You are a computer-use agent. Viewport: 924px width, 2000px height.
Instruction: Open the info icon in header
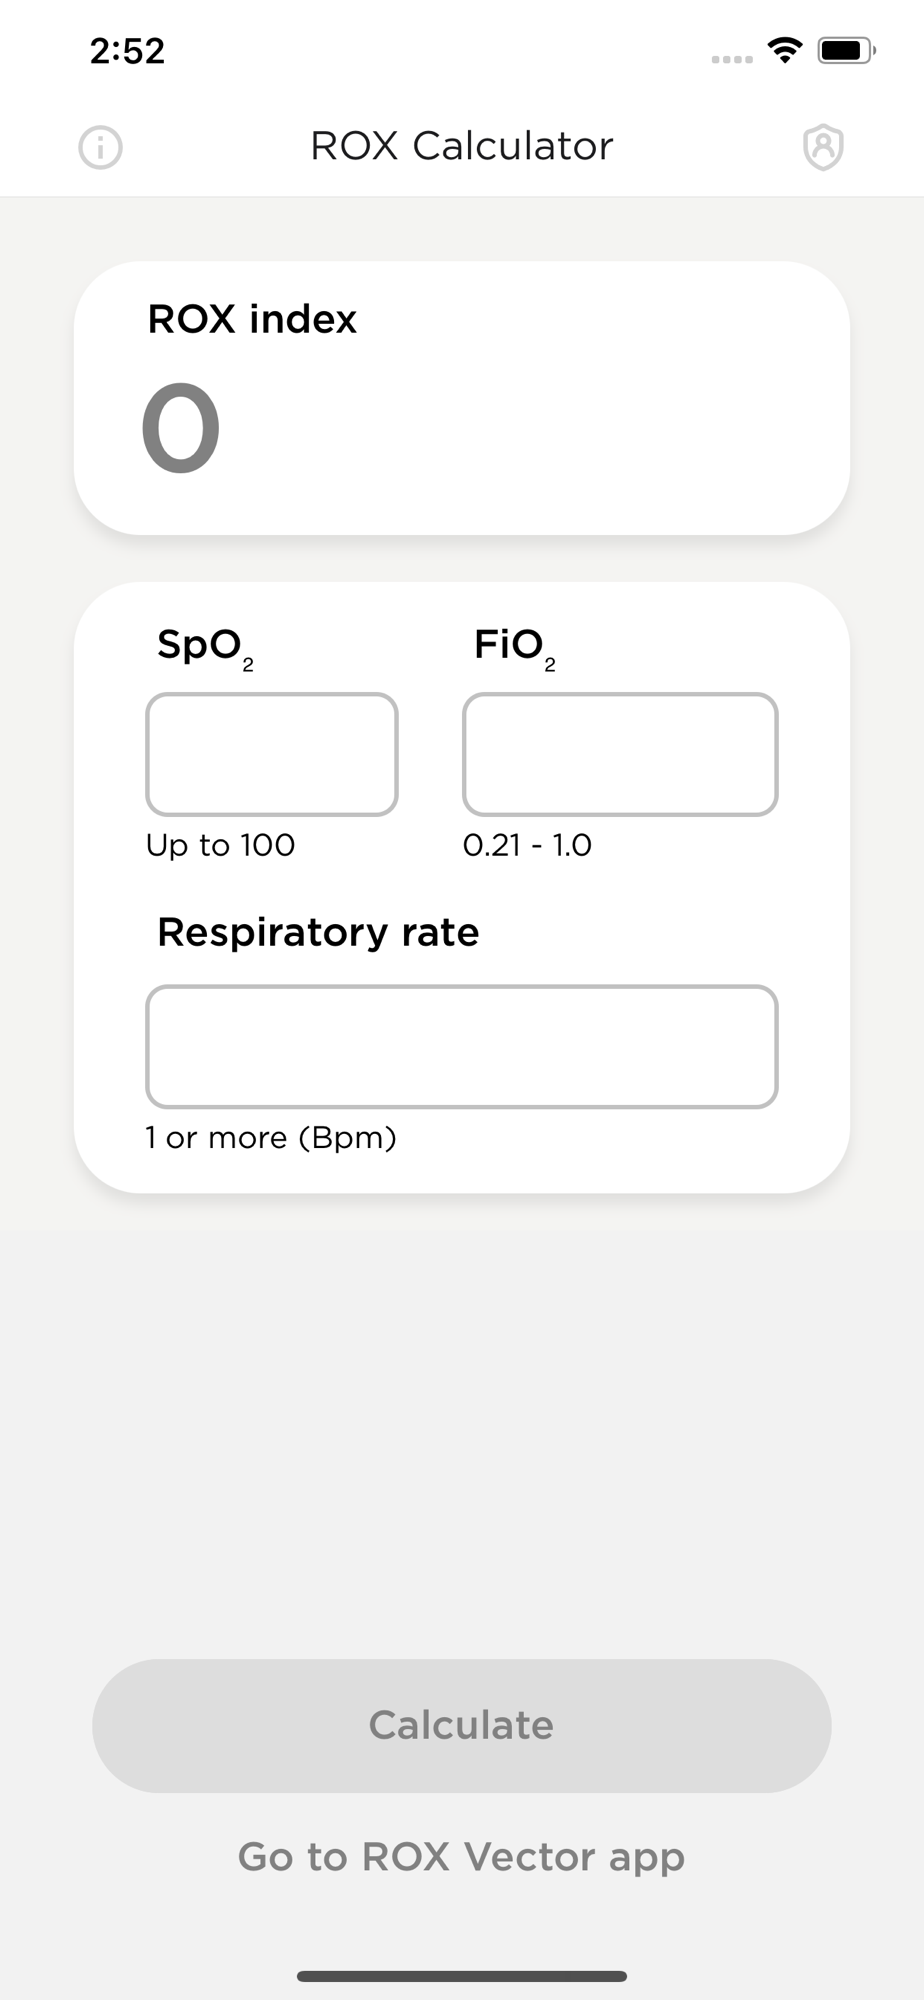click(x=100, y=148)
